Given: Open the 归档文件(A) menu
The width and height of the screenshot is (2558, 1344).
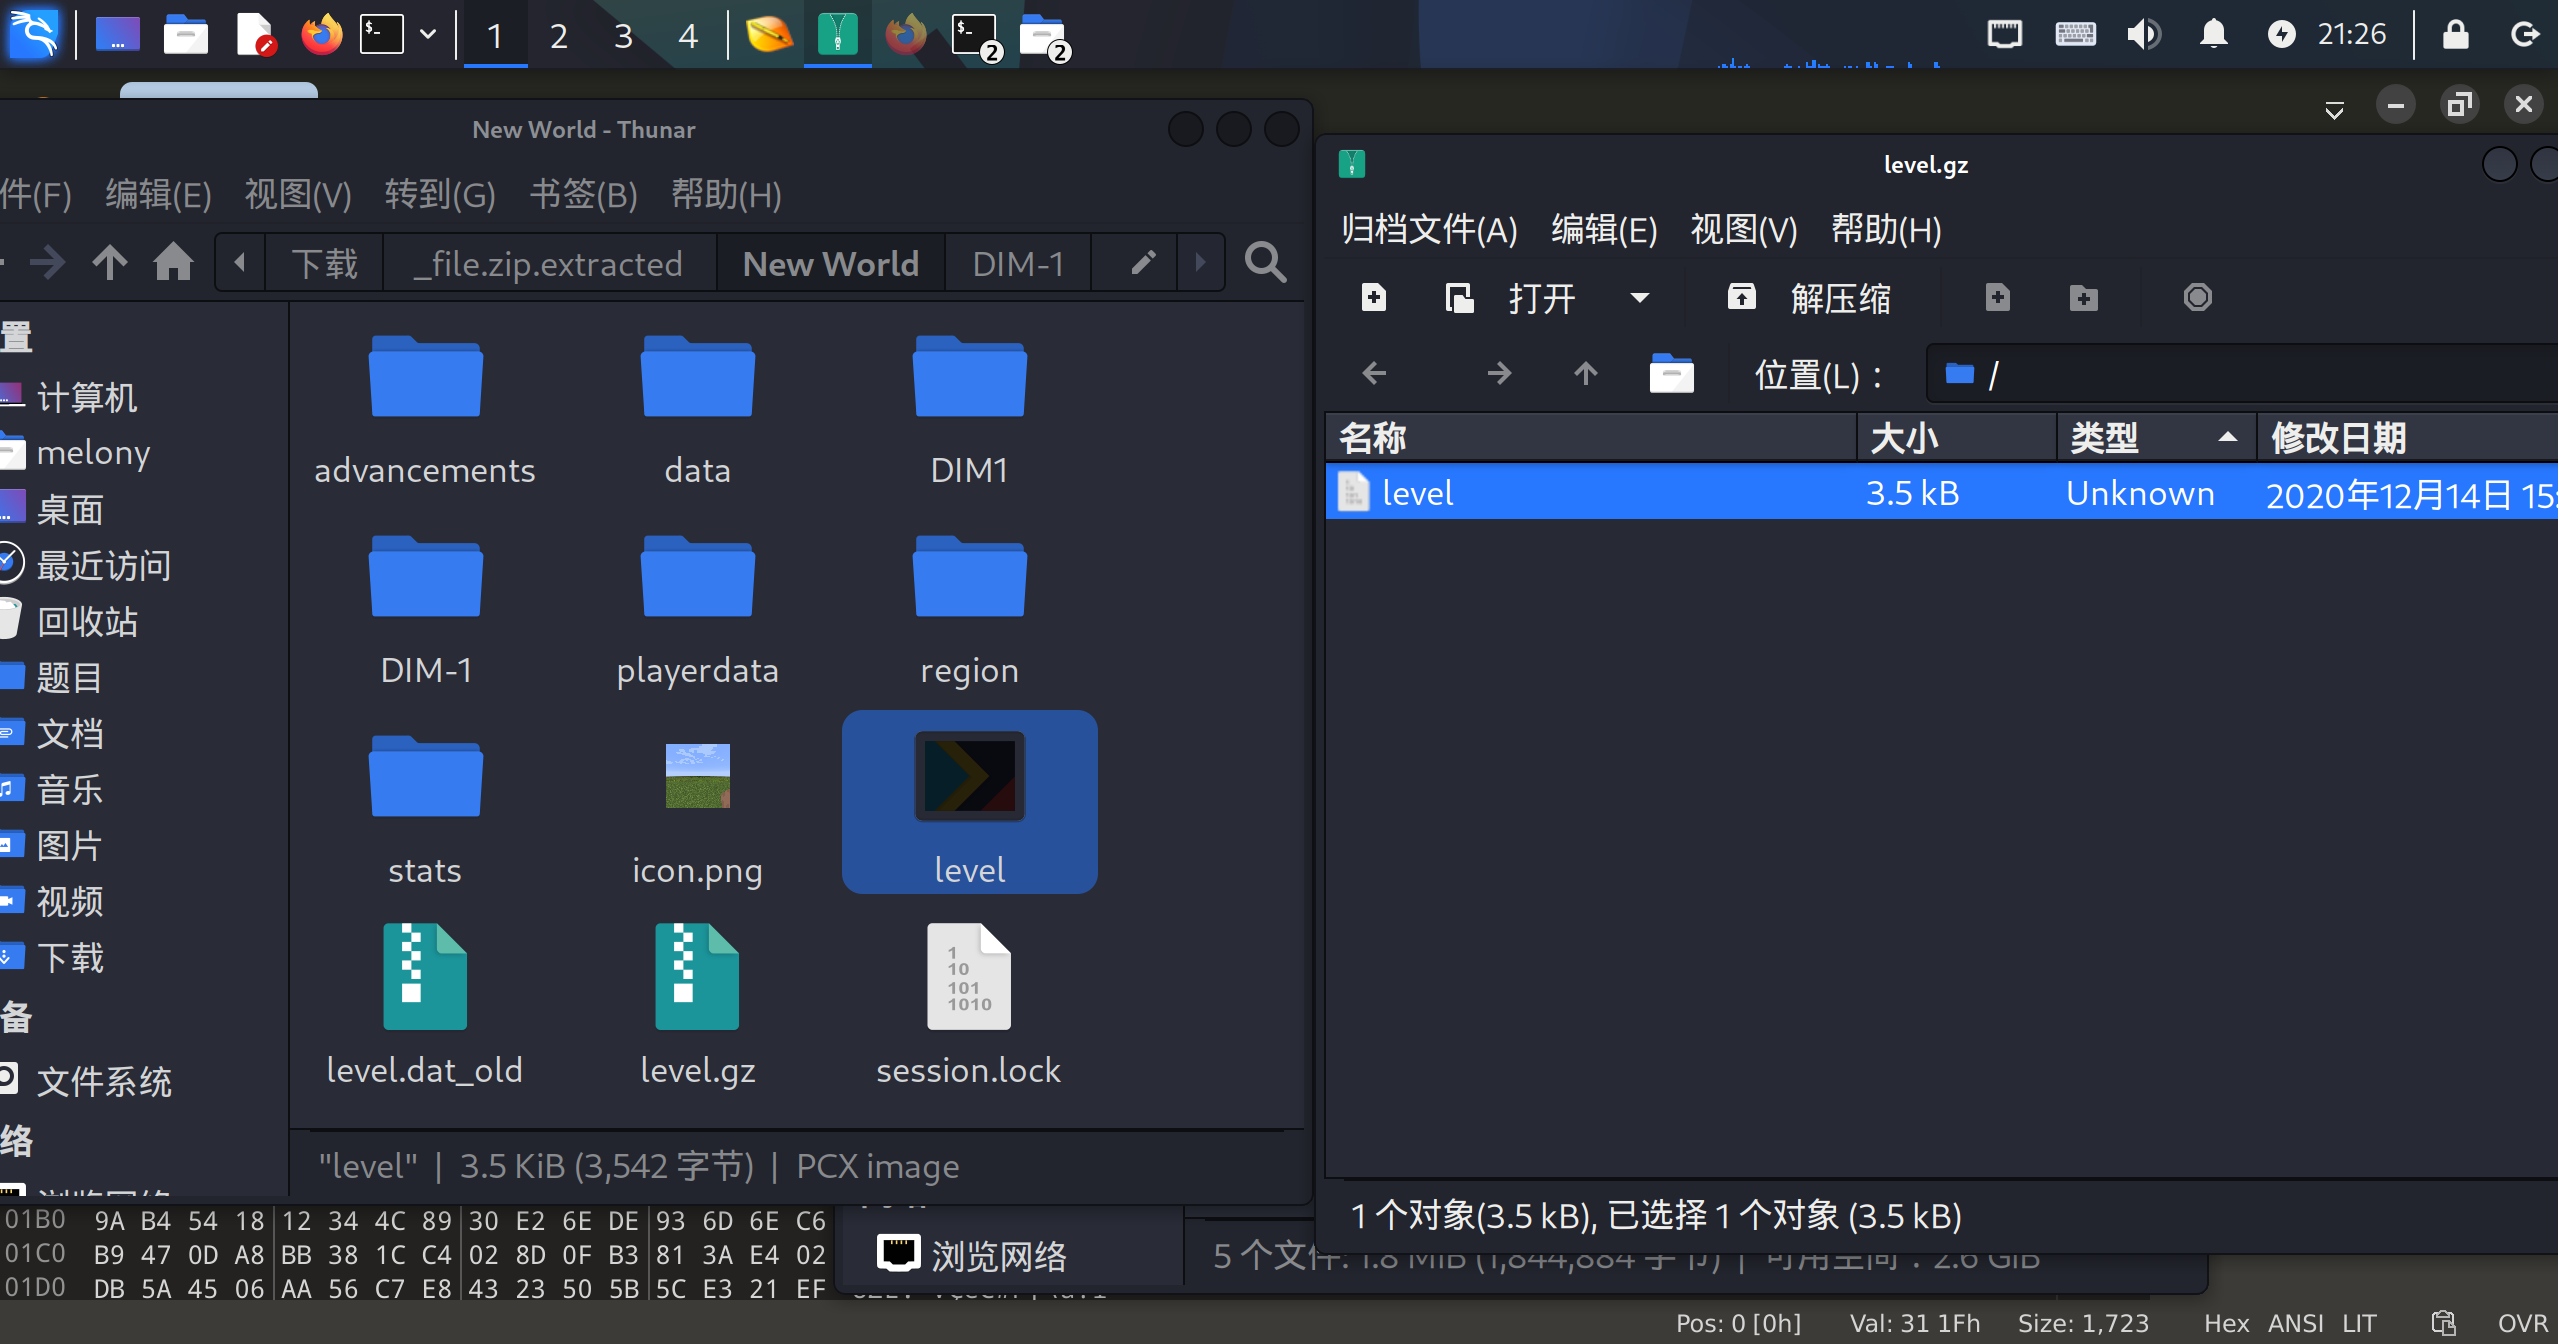Looking at the screenshot, I should [1429, 229].
